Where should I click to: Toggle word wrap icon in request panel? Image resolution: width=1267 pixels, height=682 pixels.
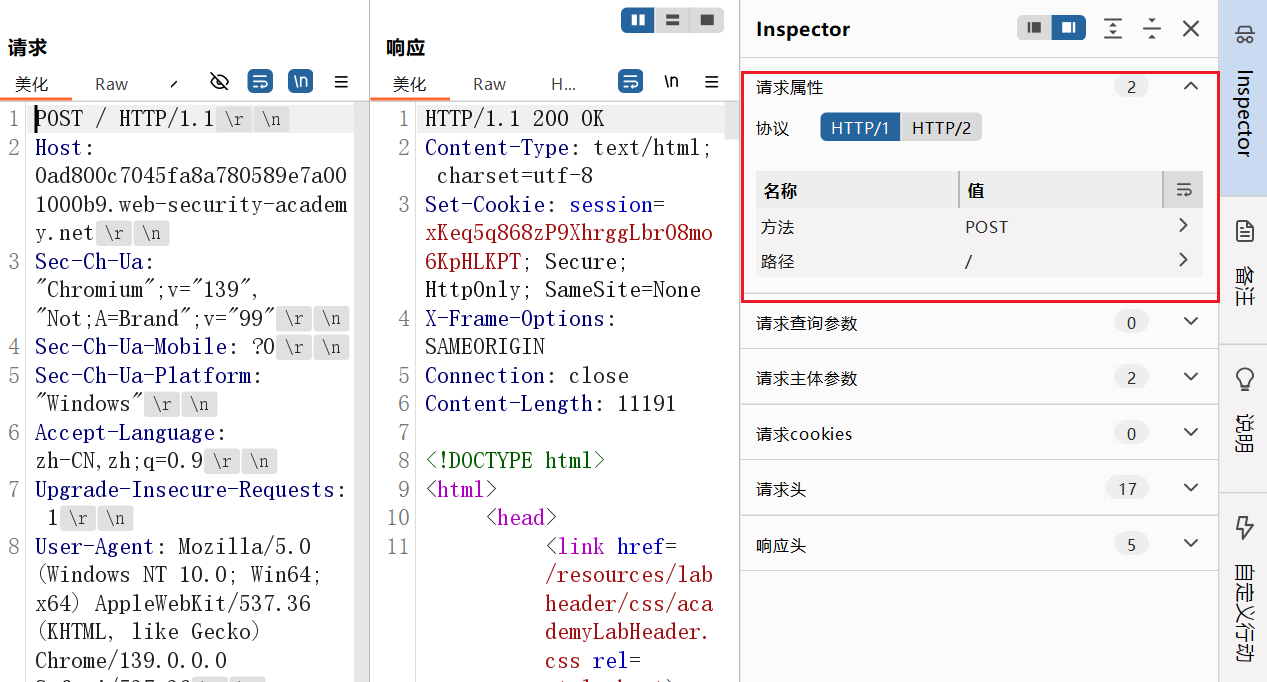260,82
